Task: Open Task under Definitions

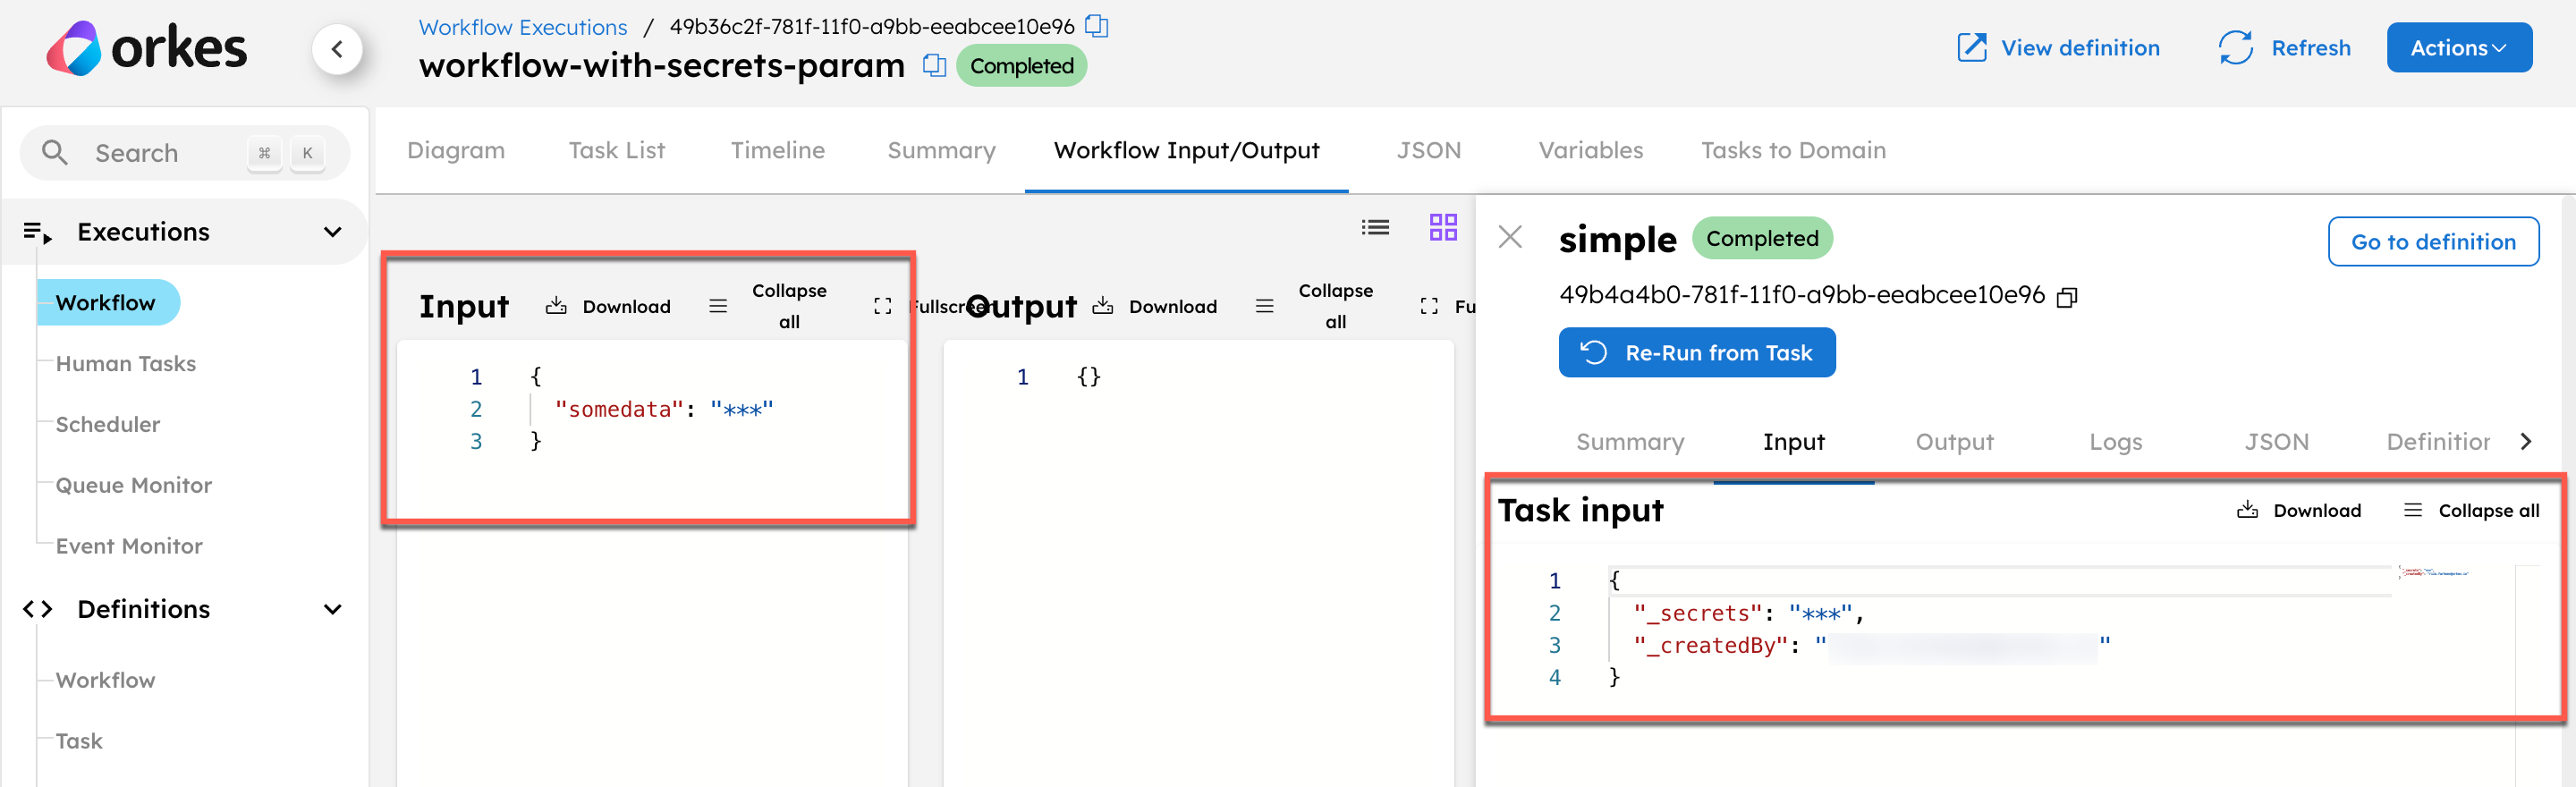Action: click(x=79, y=742)
